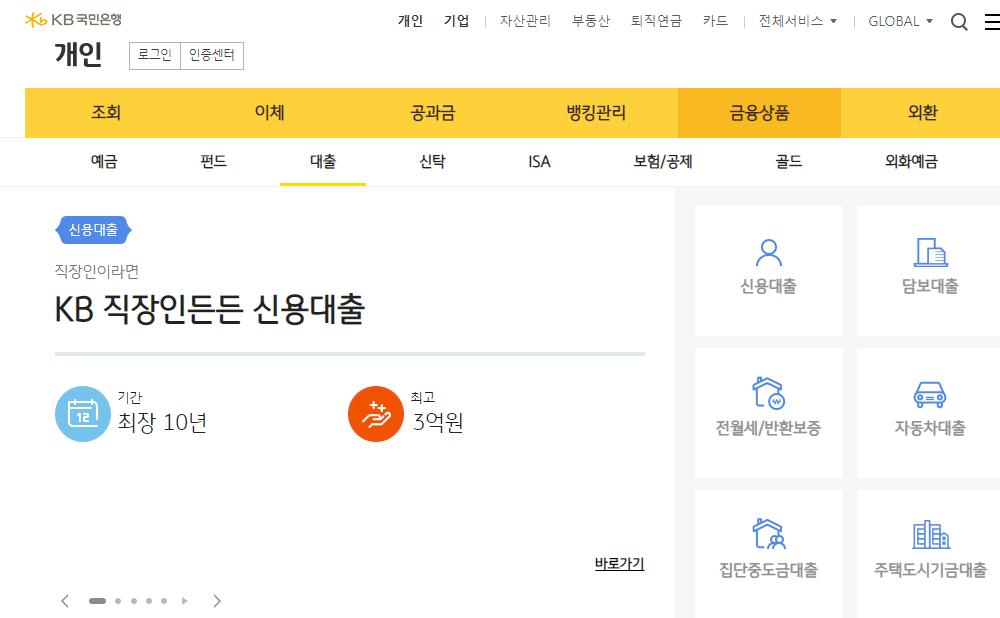The height and width of the screenshot is (618, 1000).
Task: Open the site search magnifier
Action: [x=959, y=20]
